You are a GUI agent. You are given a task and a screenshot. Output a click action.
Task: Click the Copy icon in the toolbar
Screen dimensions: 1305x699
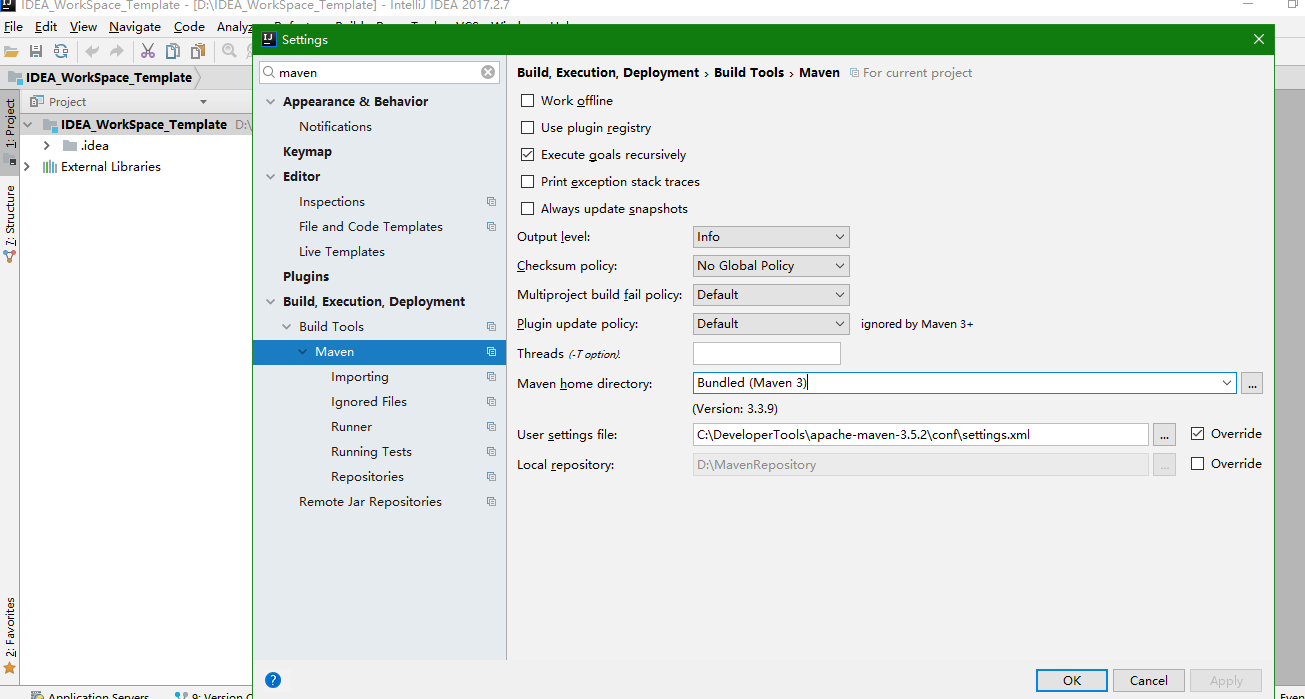coord(173,51)
